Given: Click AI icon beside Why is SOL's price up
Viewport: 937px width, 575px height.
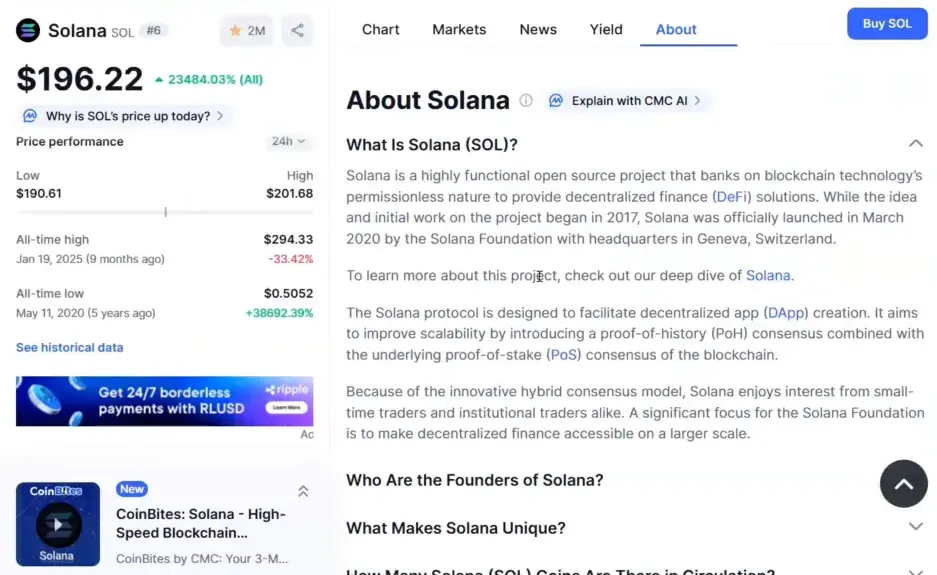Looking at the screenshot, I should 30,116.
